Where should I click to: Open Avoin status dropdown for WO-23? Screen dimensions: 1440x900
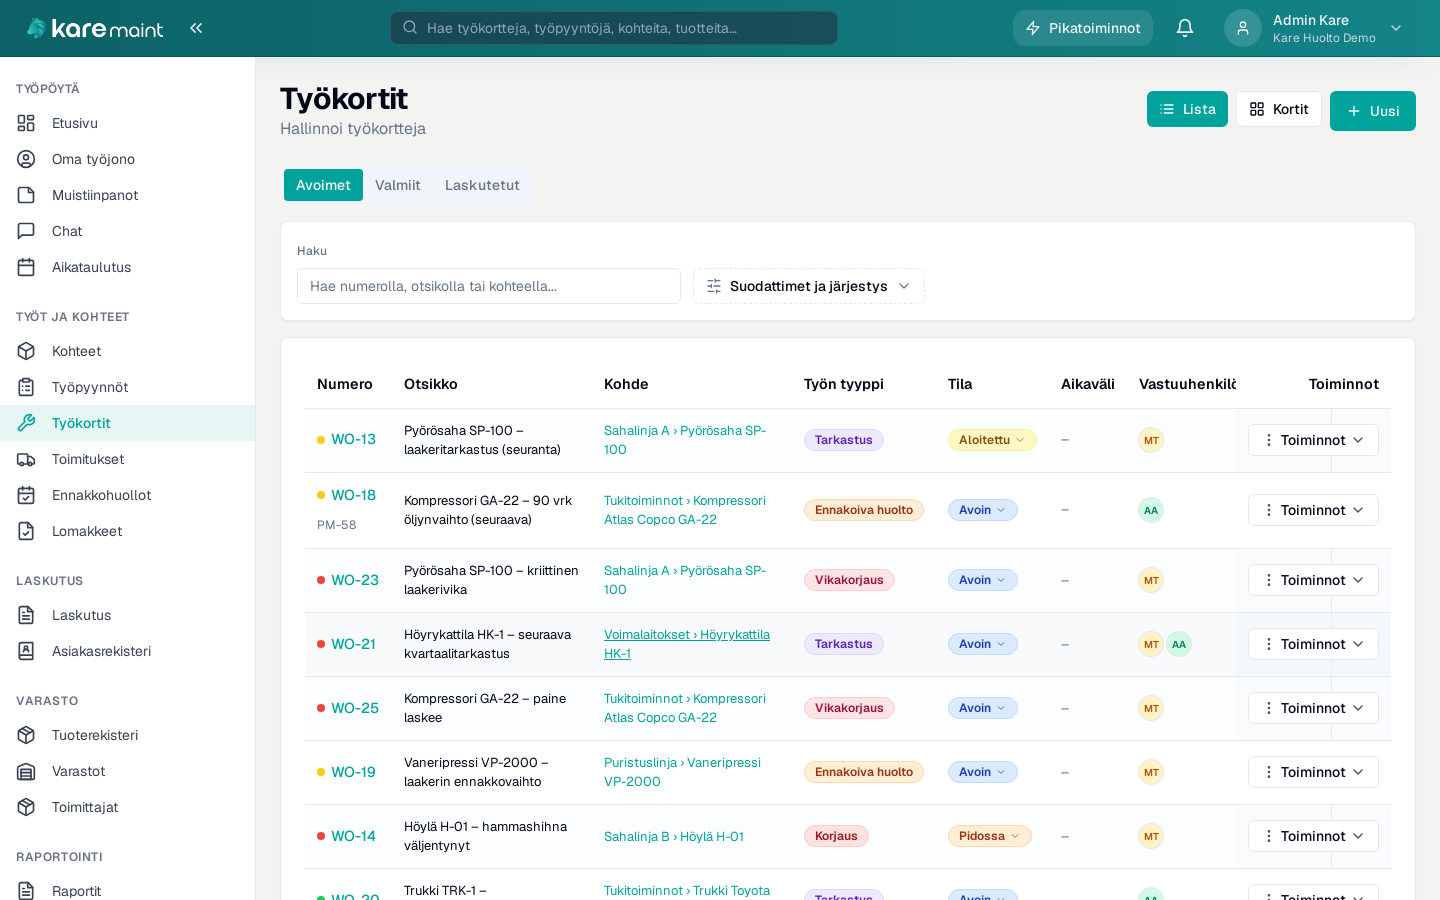(983, 580)
